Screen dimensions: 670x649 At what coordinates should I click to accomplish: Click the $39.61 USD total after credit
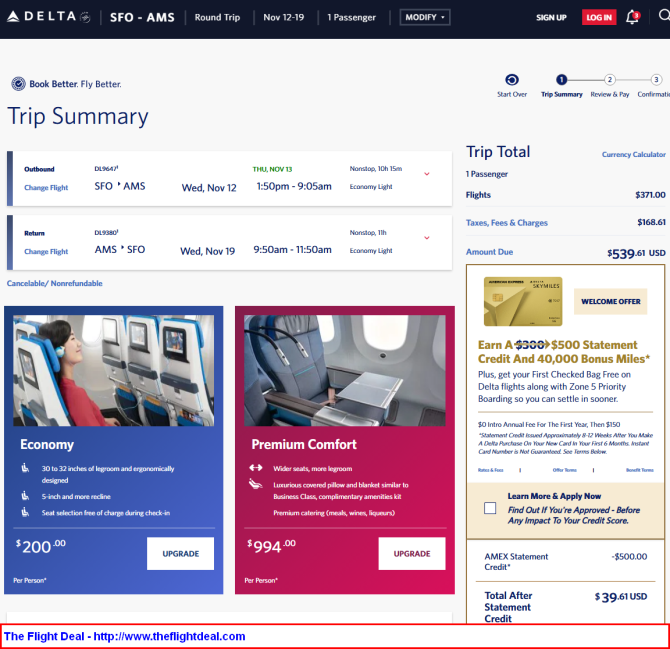point(621,597)
